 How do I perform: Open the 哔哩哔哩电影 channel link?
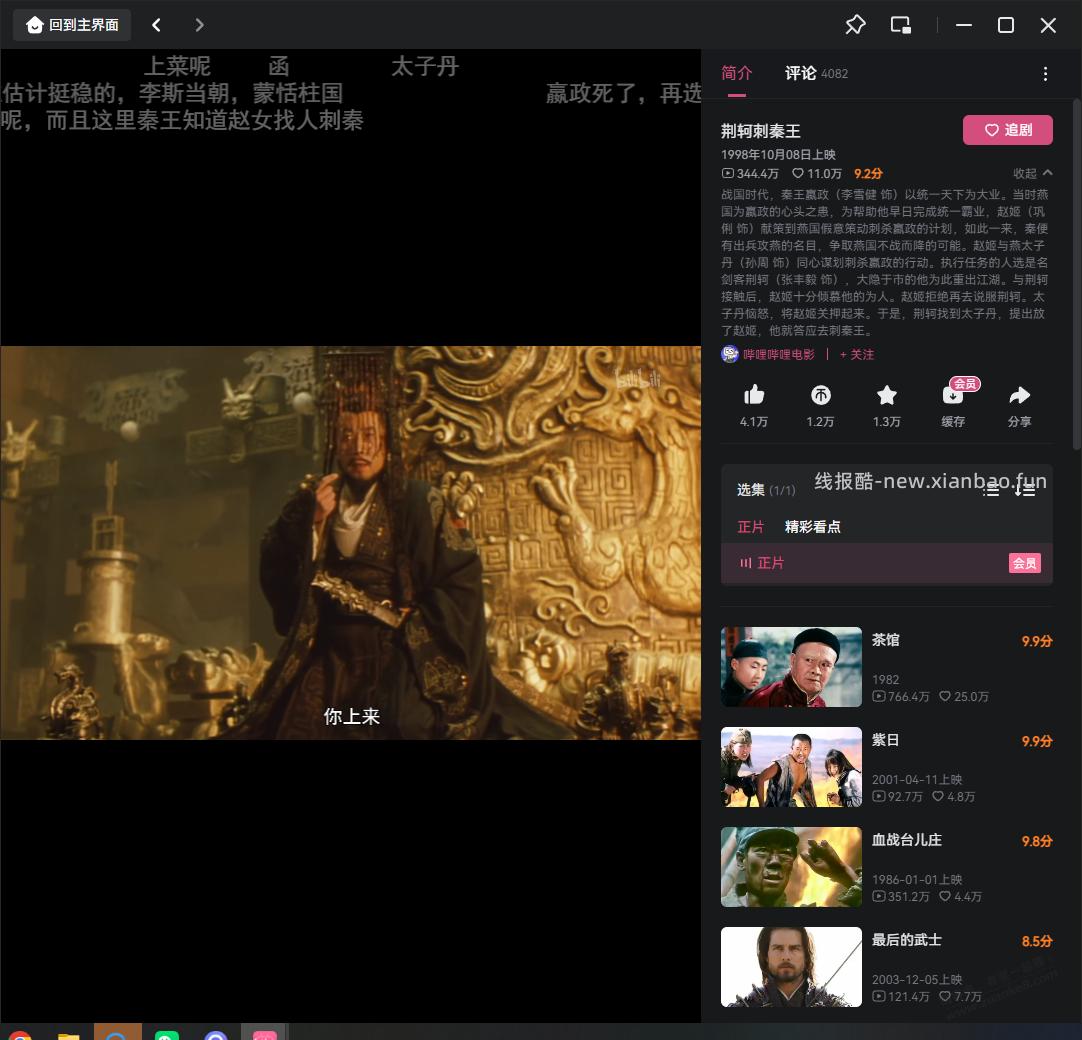click(778, 354)
